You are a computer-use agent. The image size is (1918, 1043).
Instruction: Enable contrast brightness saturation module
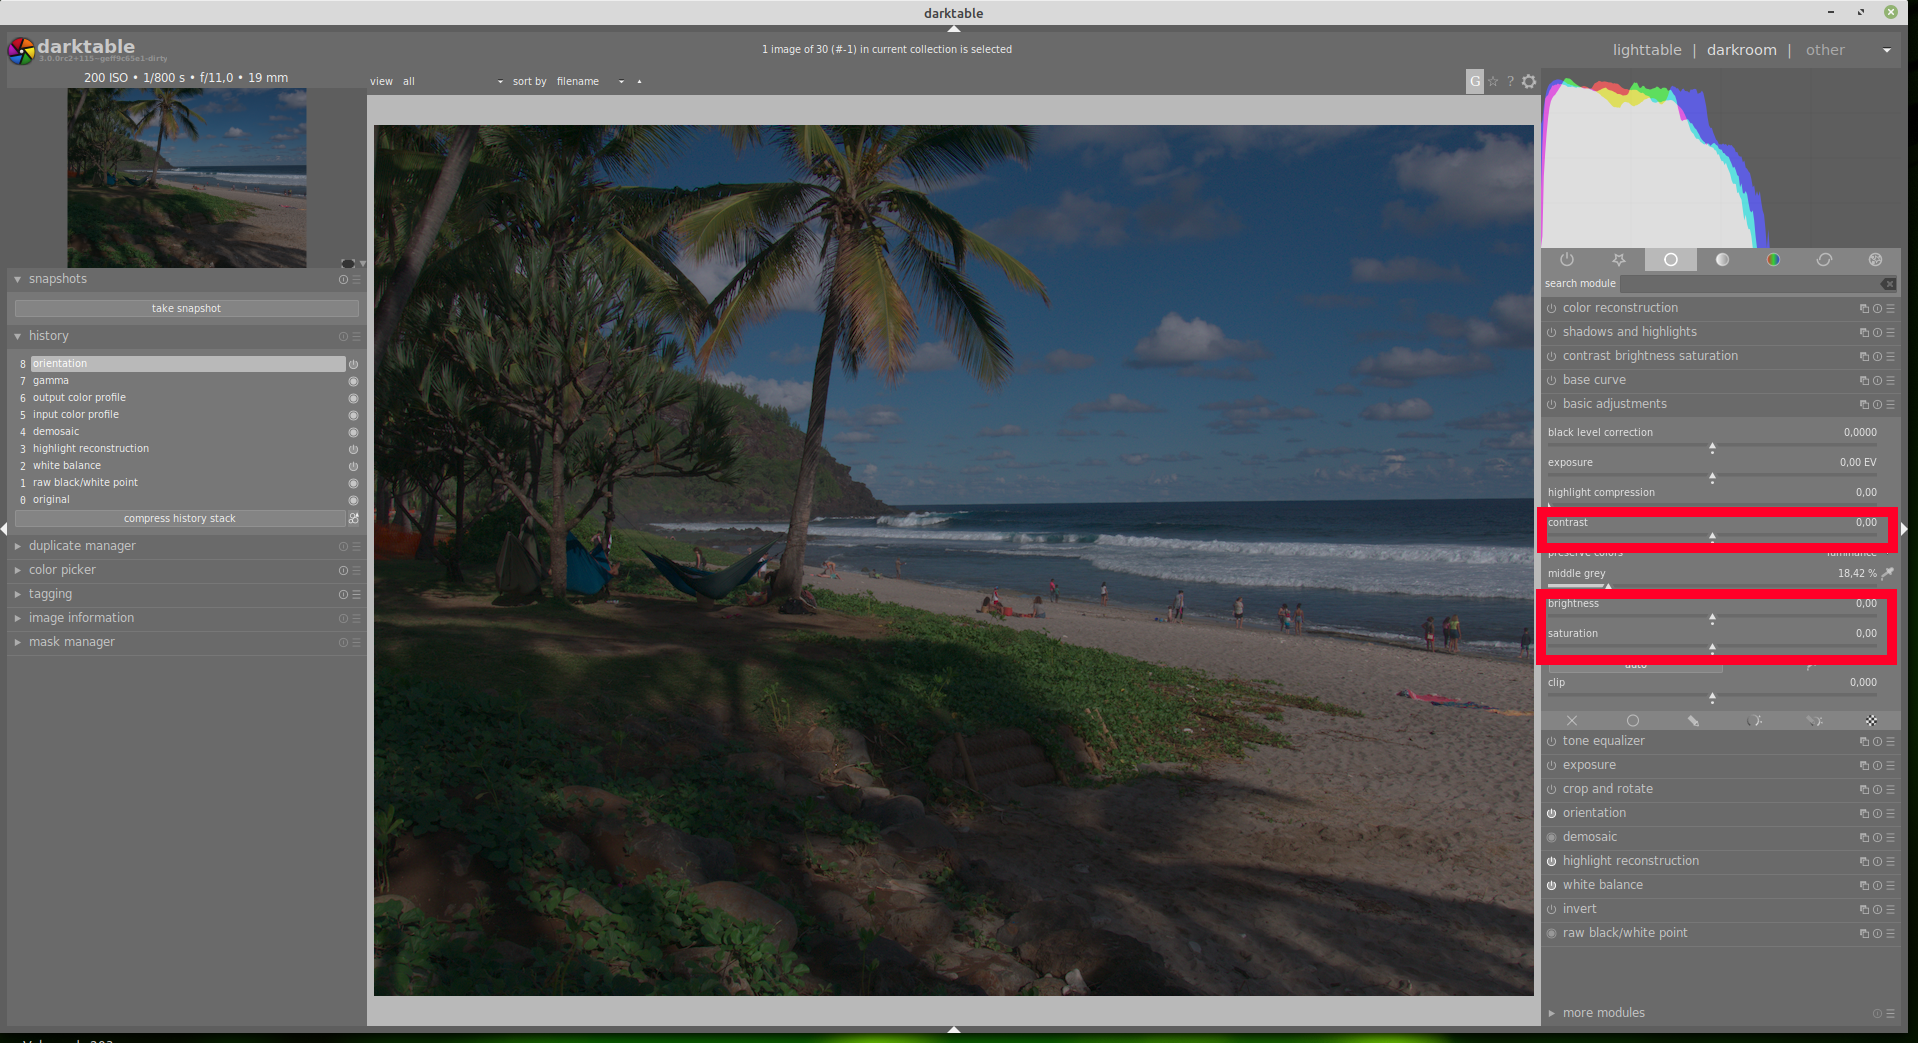[x=1552, y=356]
